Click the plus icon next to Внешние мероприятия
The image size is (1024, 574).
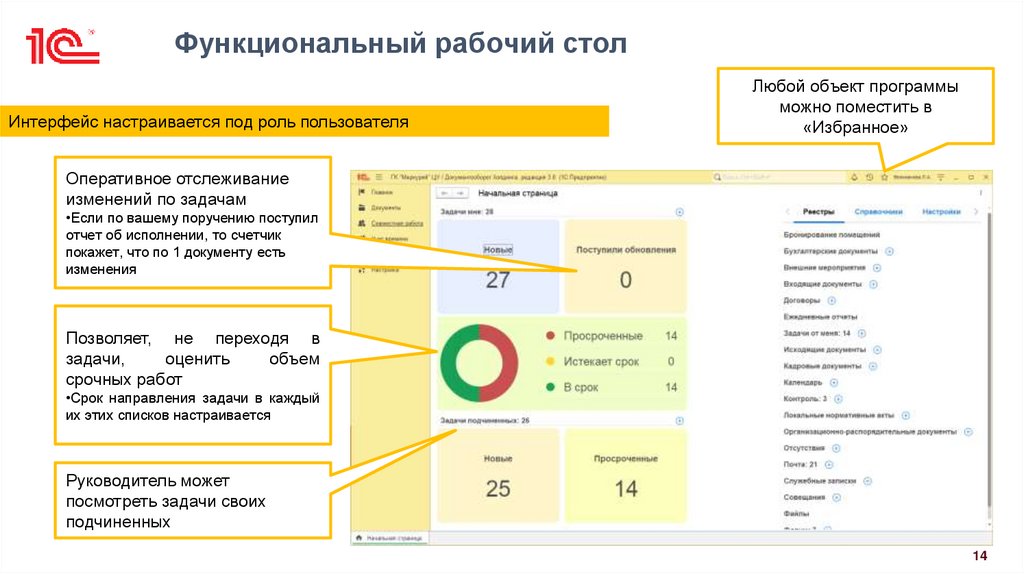point(877,268)
